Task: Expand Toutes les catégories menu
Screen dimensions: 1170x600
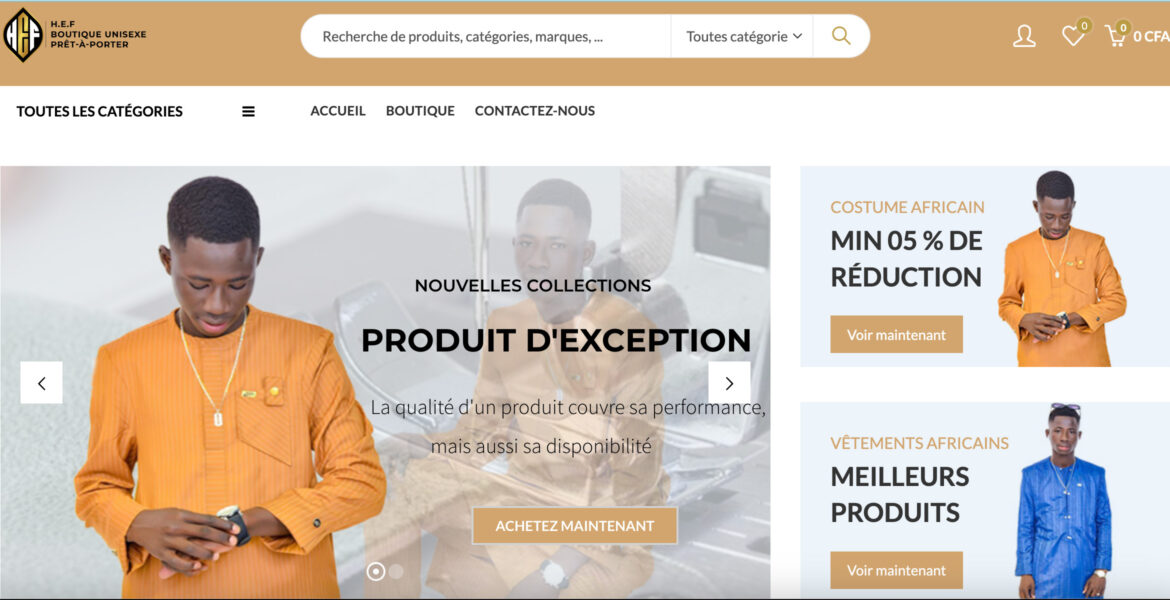Action: 99,111
